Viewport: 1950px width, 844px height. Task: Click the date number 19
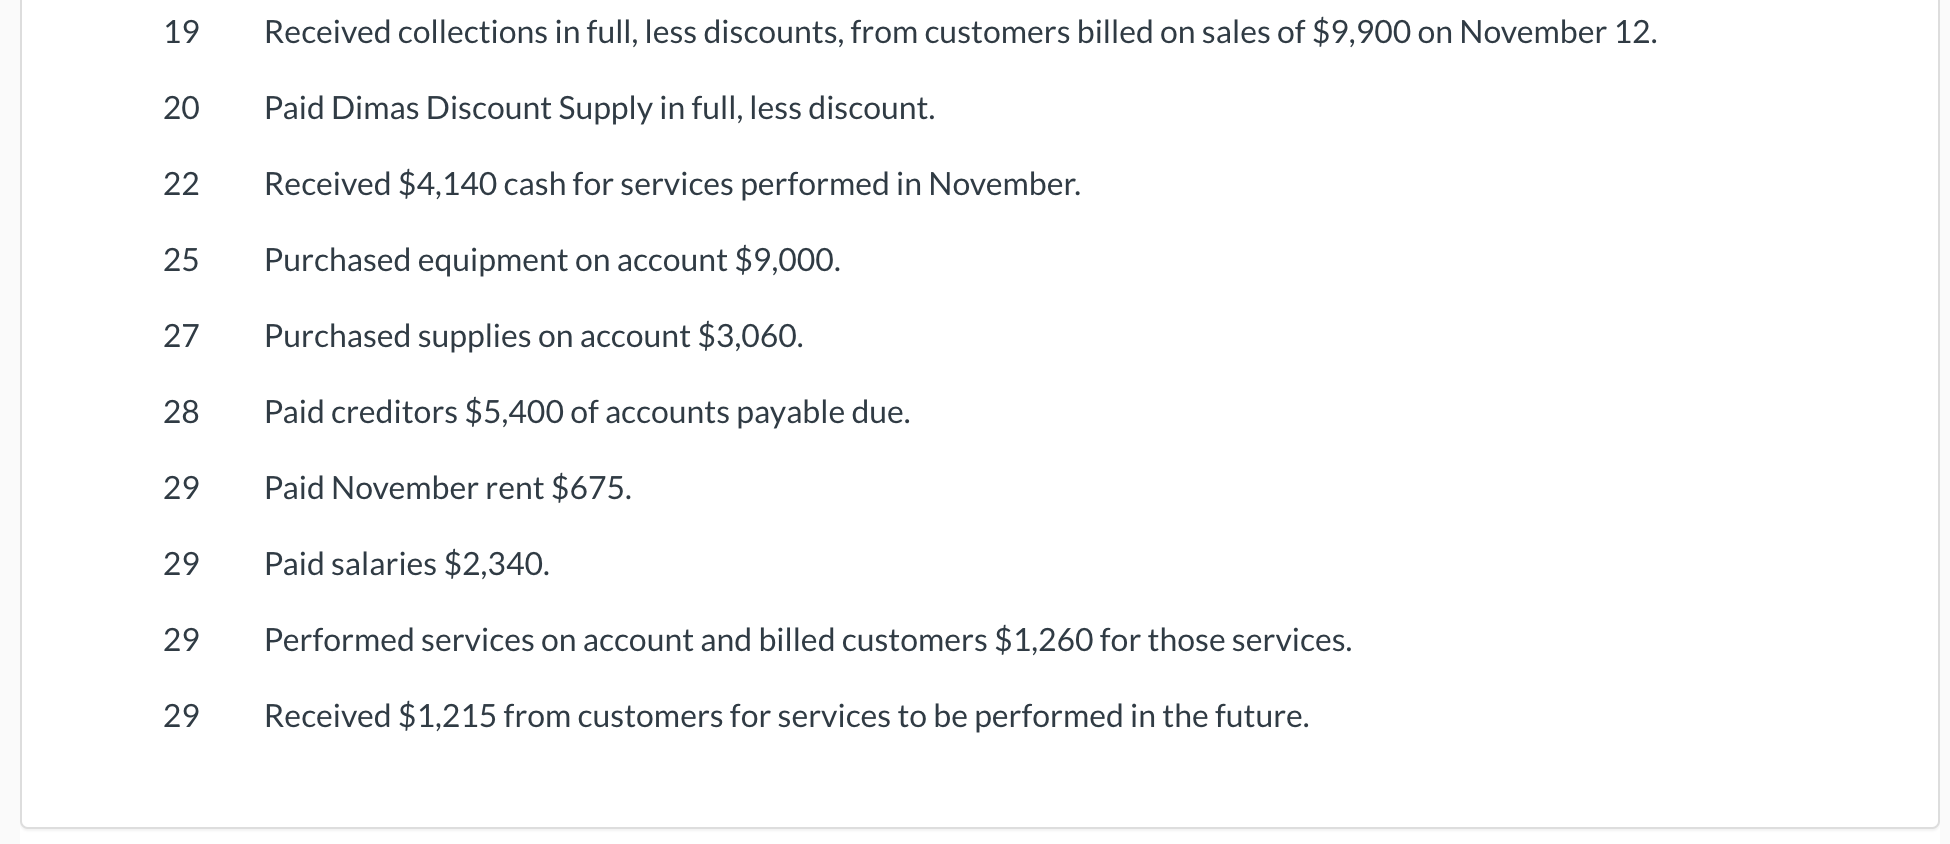coord(181,32)
